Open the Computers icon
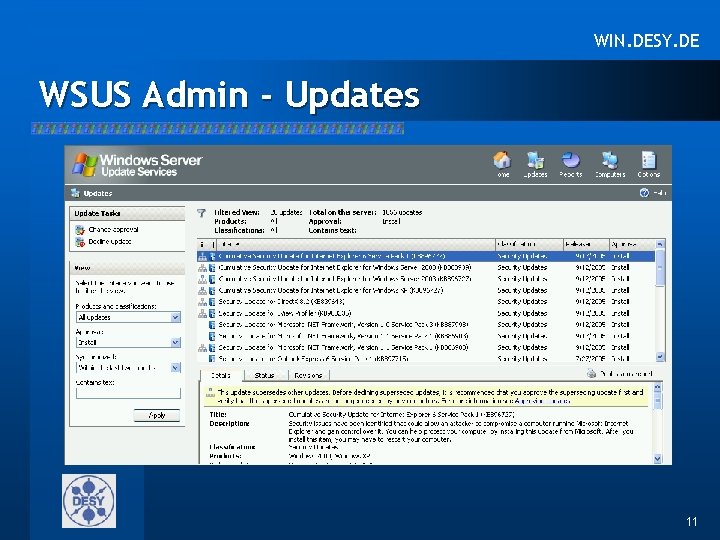The width and height of the screenshot is (720, 540). point(610,161)
